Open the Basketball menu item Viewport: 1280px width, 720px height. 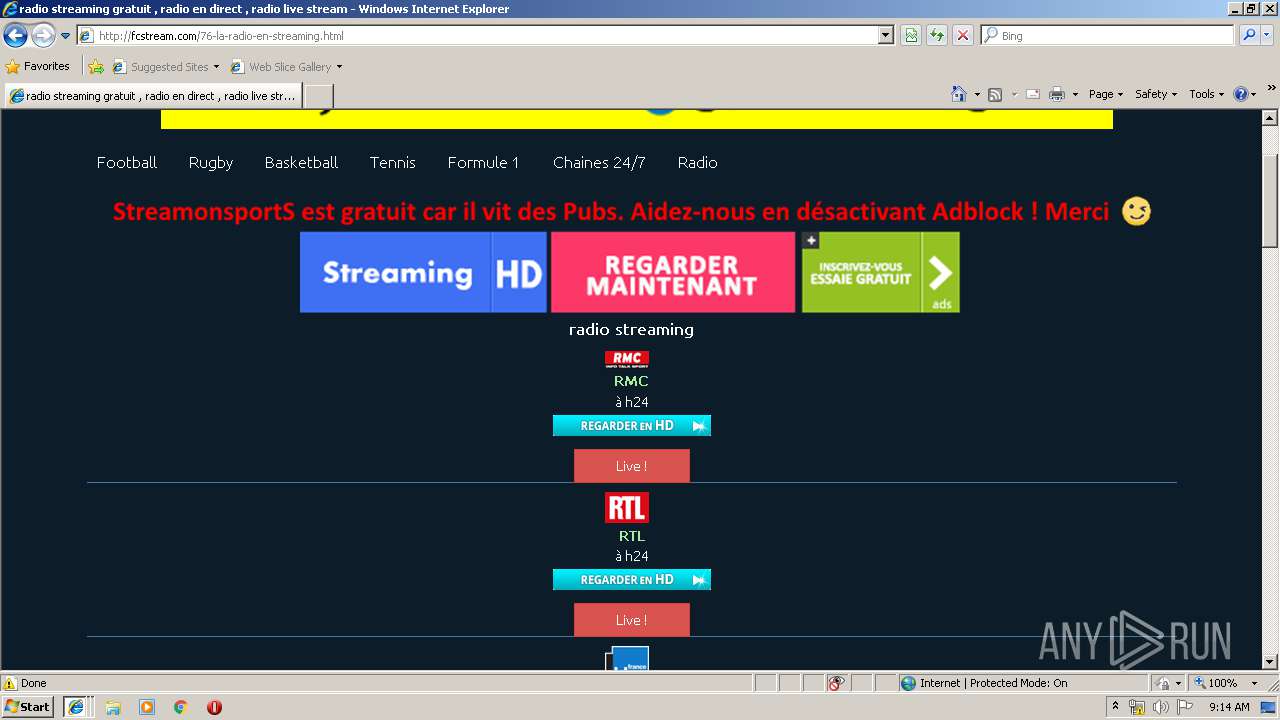click(x=301, y=162)
